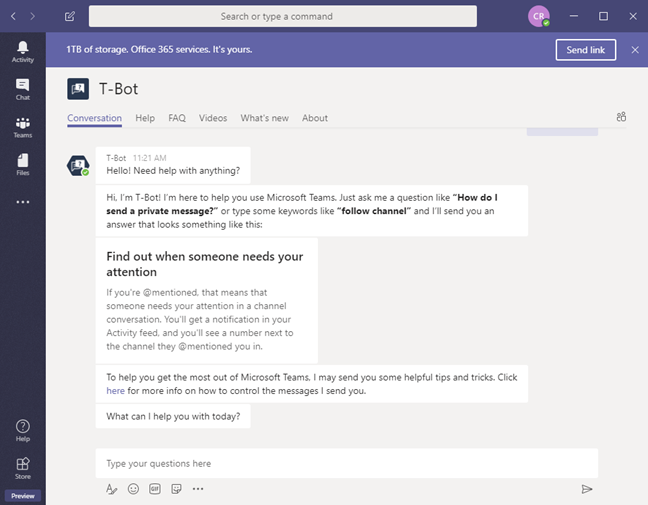Screen dimensions: 648x505
Task: Follow the 'here' link for more info
Action: pos(115,391)
